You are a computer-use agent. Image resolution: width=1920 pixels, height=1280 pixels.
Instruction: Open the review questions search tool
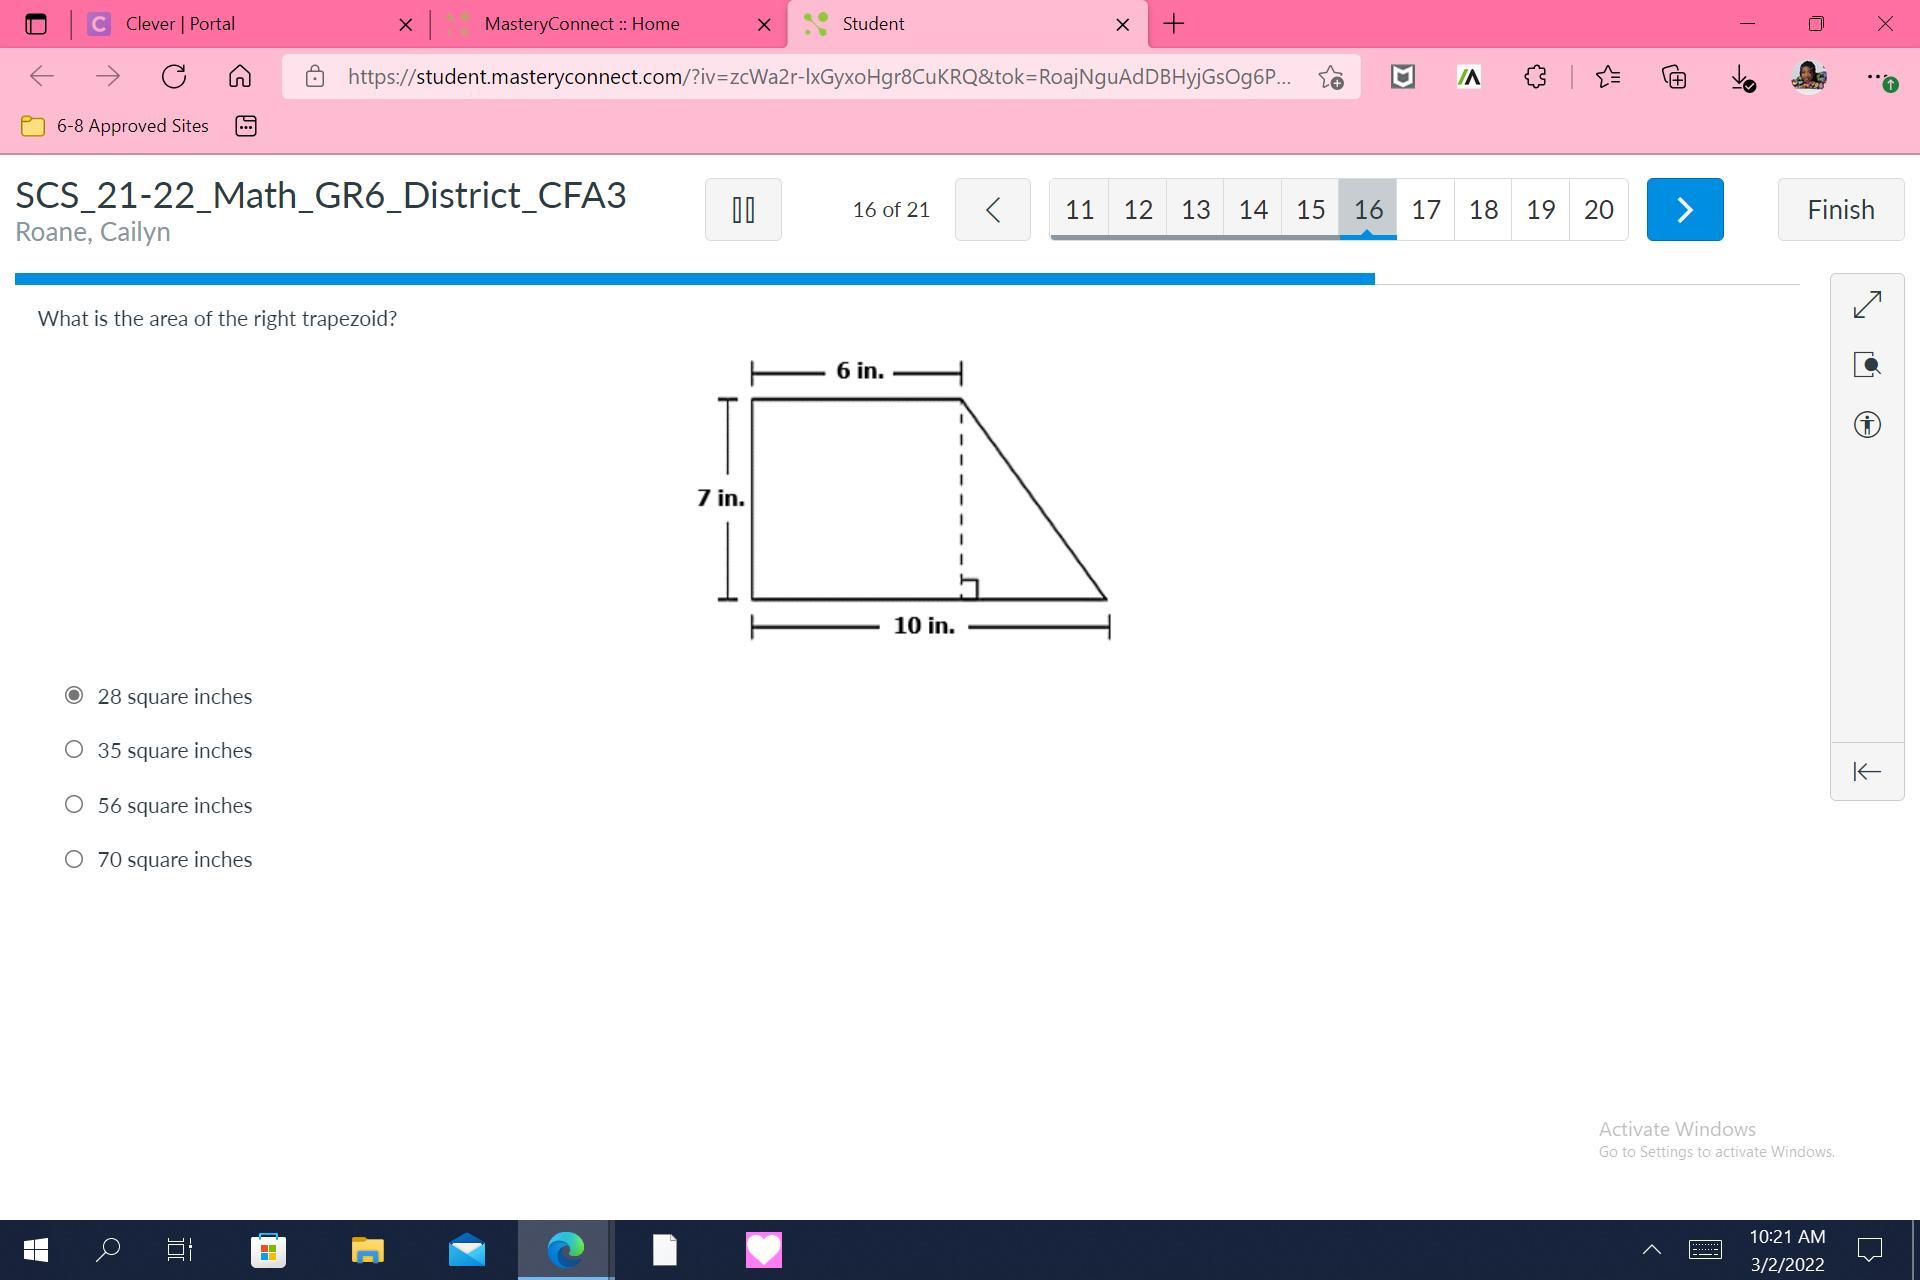[1866, 365]
